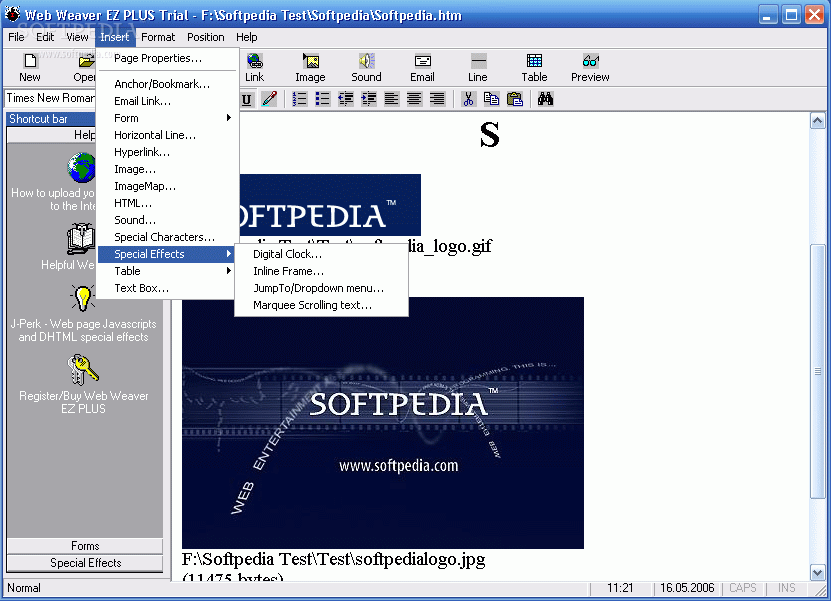Center align the text

pyautogui.click(x=414, y=99)
